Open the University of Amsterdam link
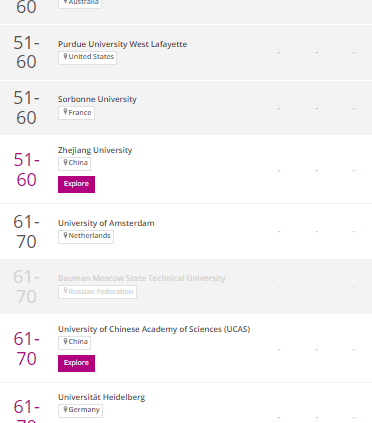The width and height of the screenshot is (372, 423). coord(106,223)
